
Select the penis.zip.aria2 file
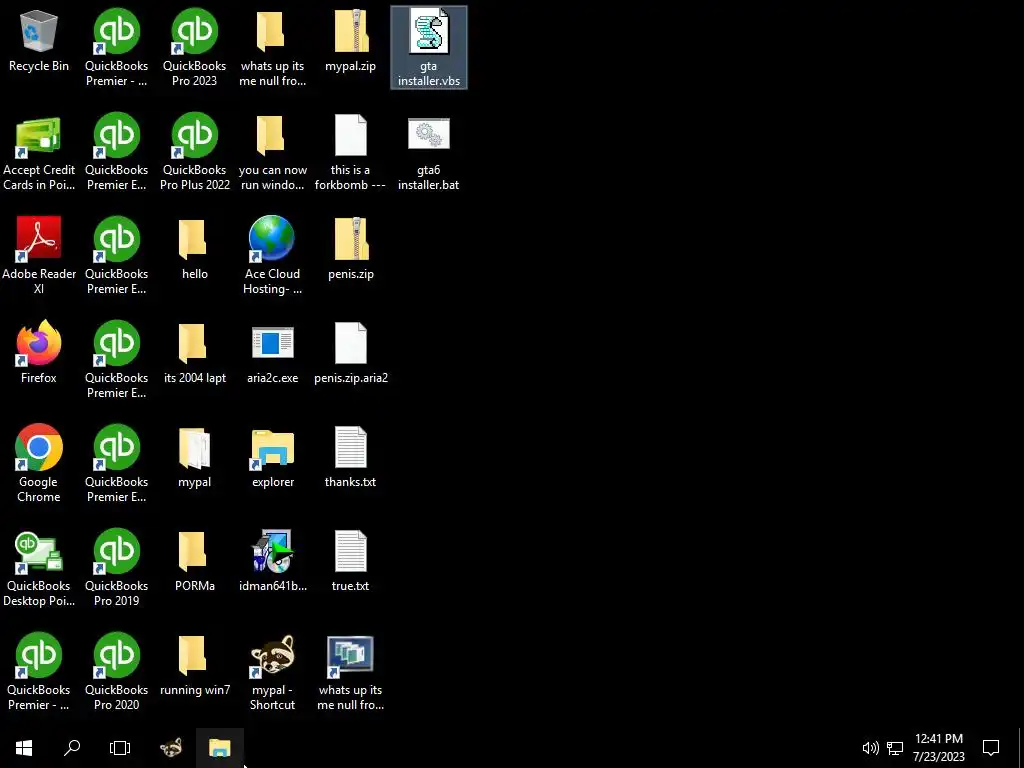[351, 353]
